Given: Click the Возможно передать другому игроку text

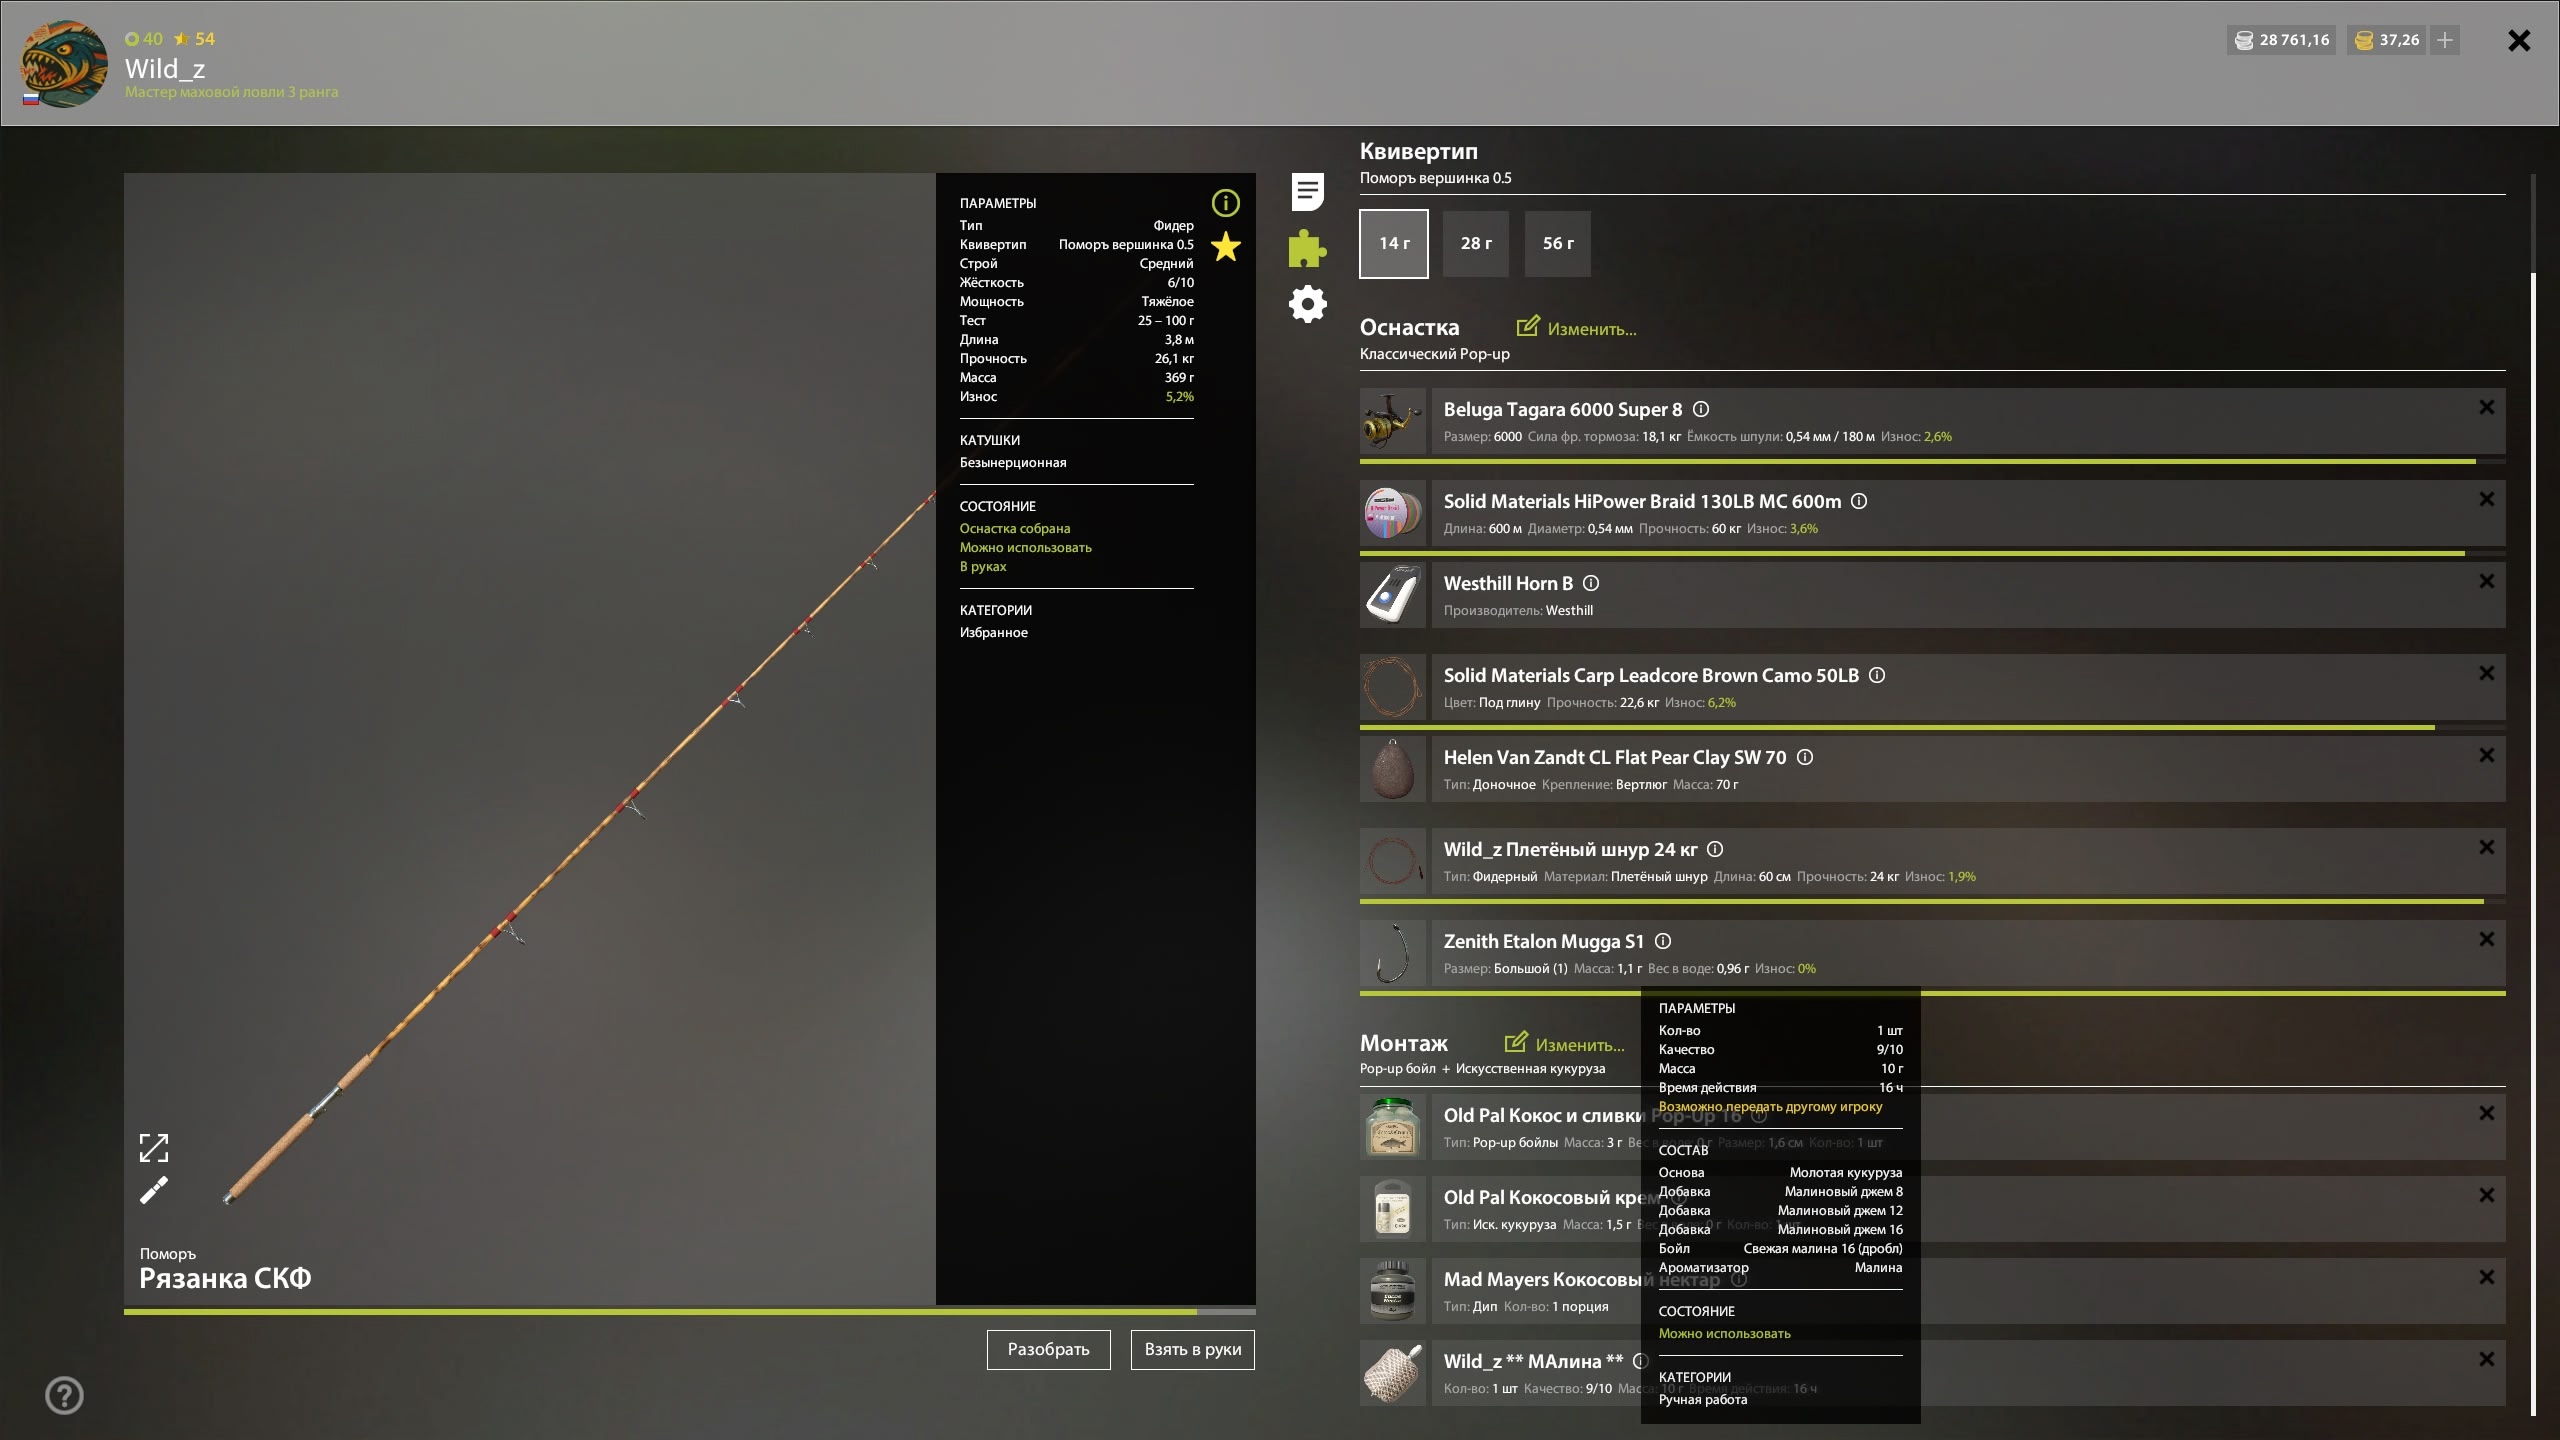Looking at the screenshot, I should pos(1770,1107).
